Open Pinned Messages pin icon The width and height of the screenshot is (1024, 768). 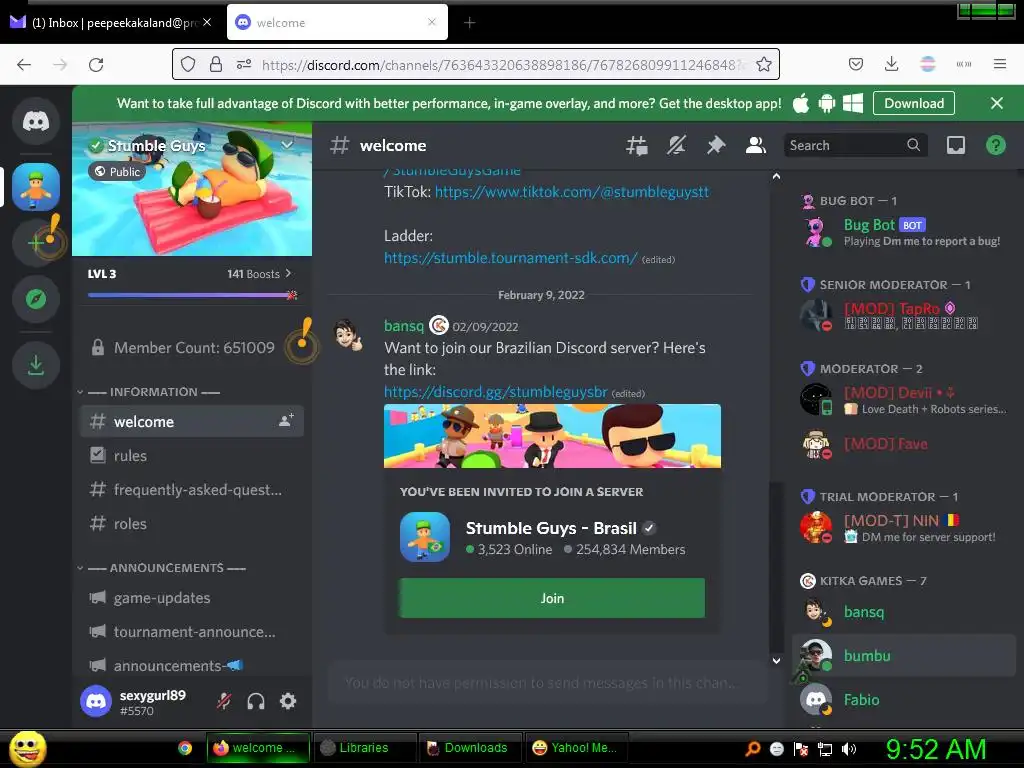(x=716, y=145)
